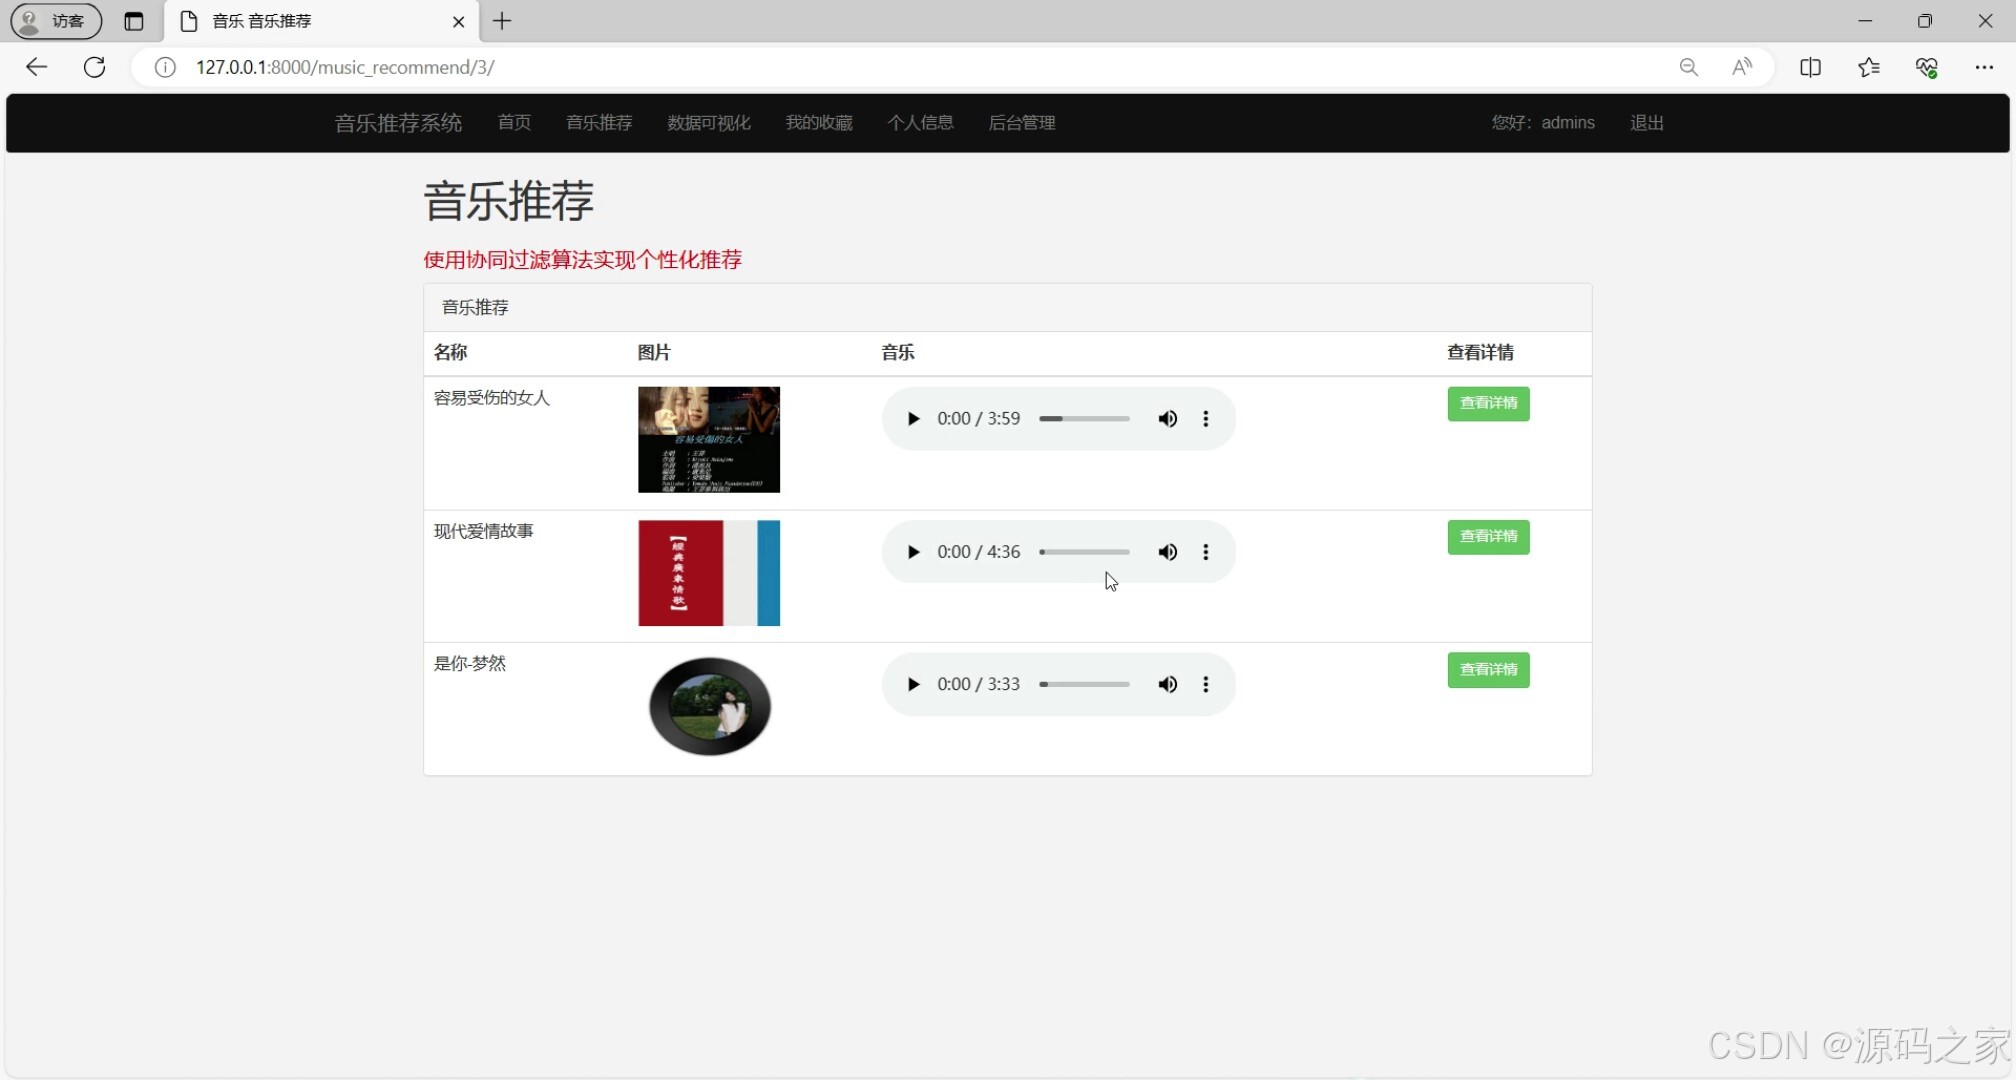Image resolution: width=2016 pixels, height=1080 pixels.
Task: Open more options for 4:36 audio player
Action: point(1206,552)
